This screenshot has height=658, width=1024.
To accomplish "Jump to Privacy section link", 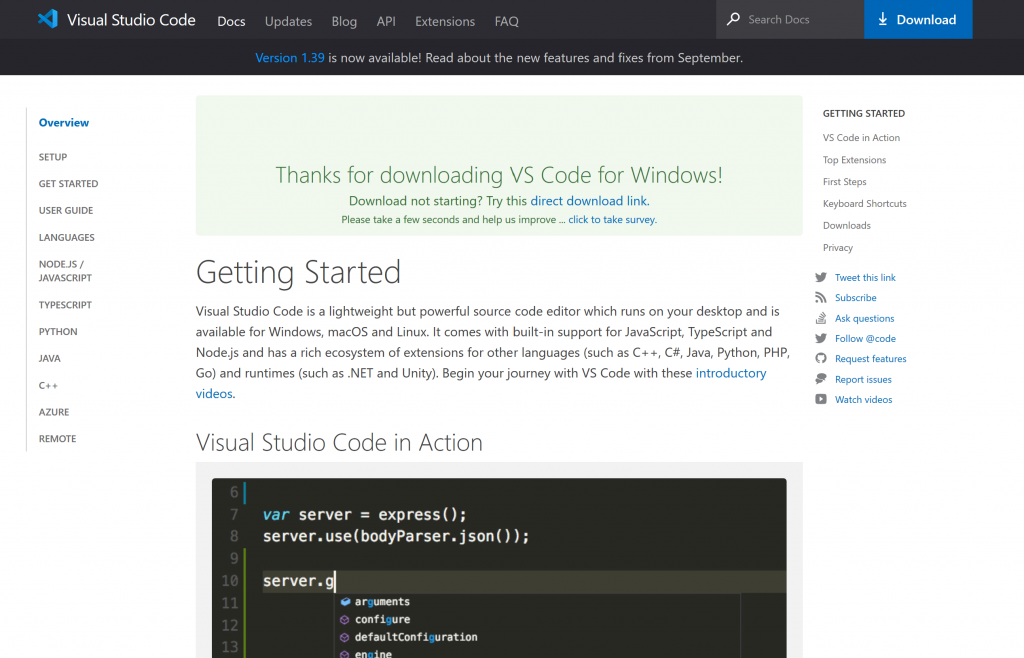I will pos(837,248).
